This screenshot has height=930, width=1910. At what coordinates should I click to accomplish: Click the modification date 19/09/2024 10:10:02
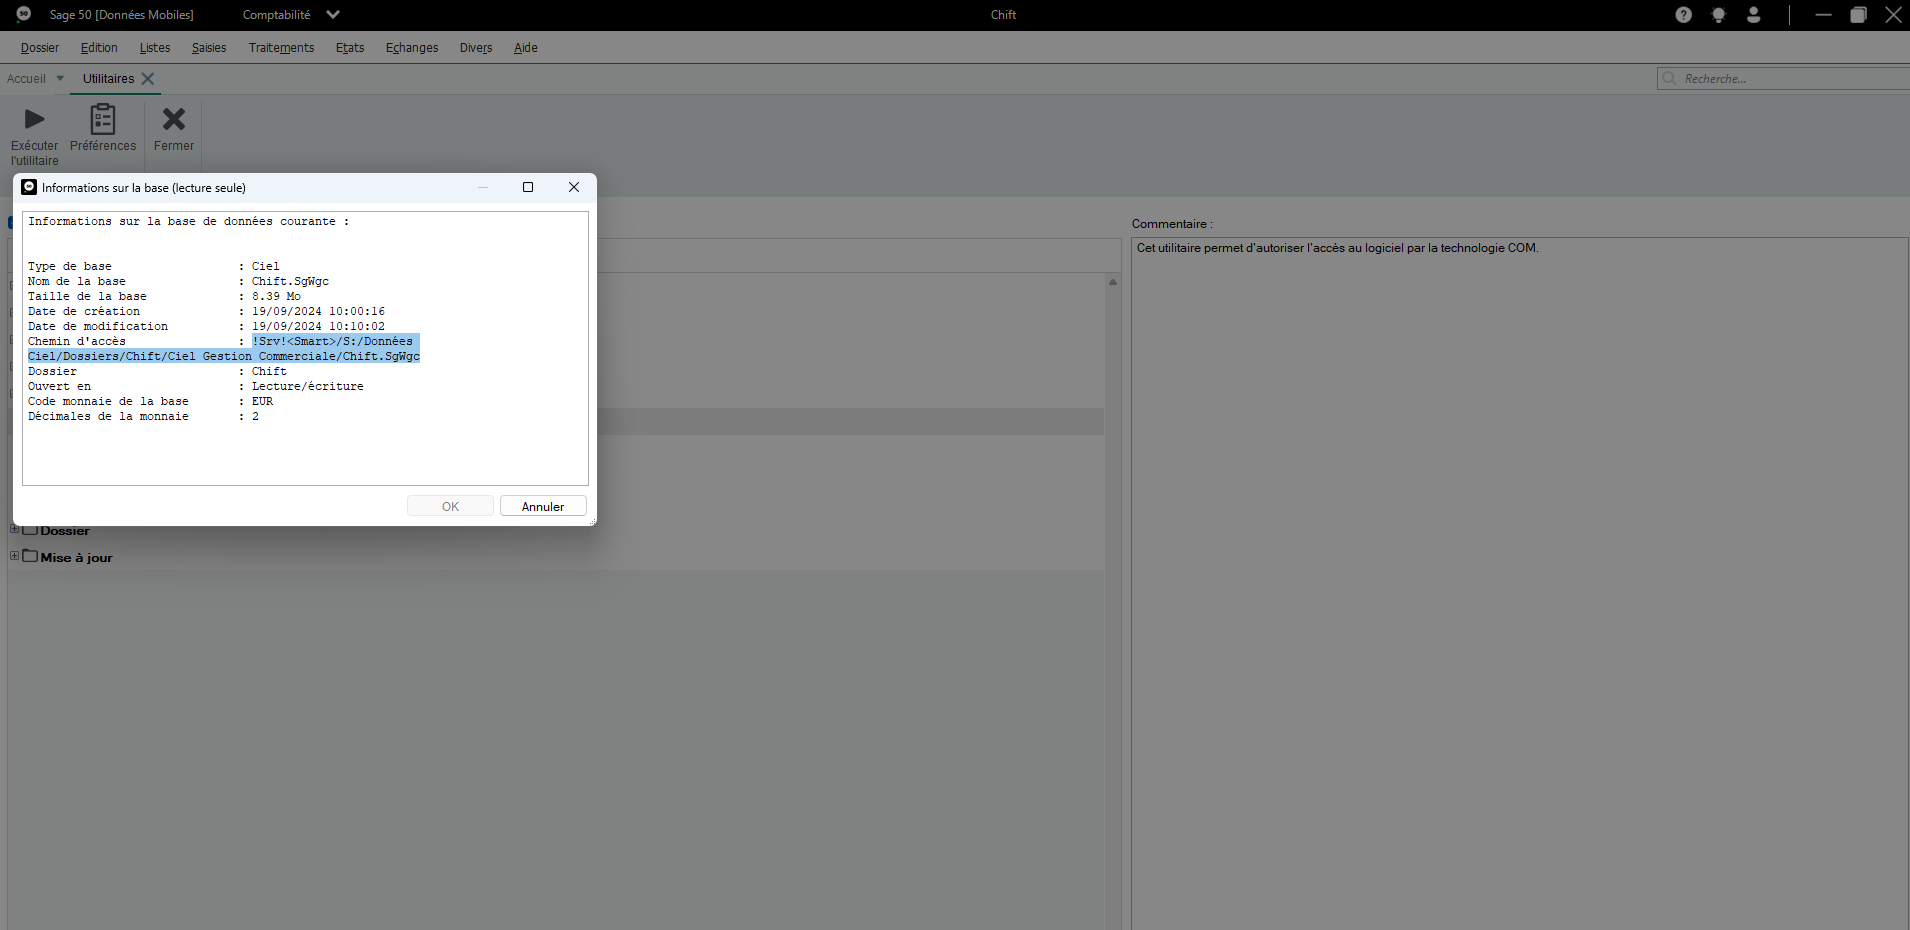tap(318, 326)
